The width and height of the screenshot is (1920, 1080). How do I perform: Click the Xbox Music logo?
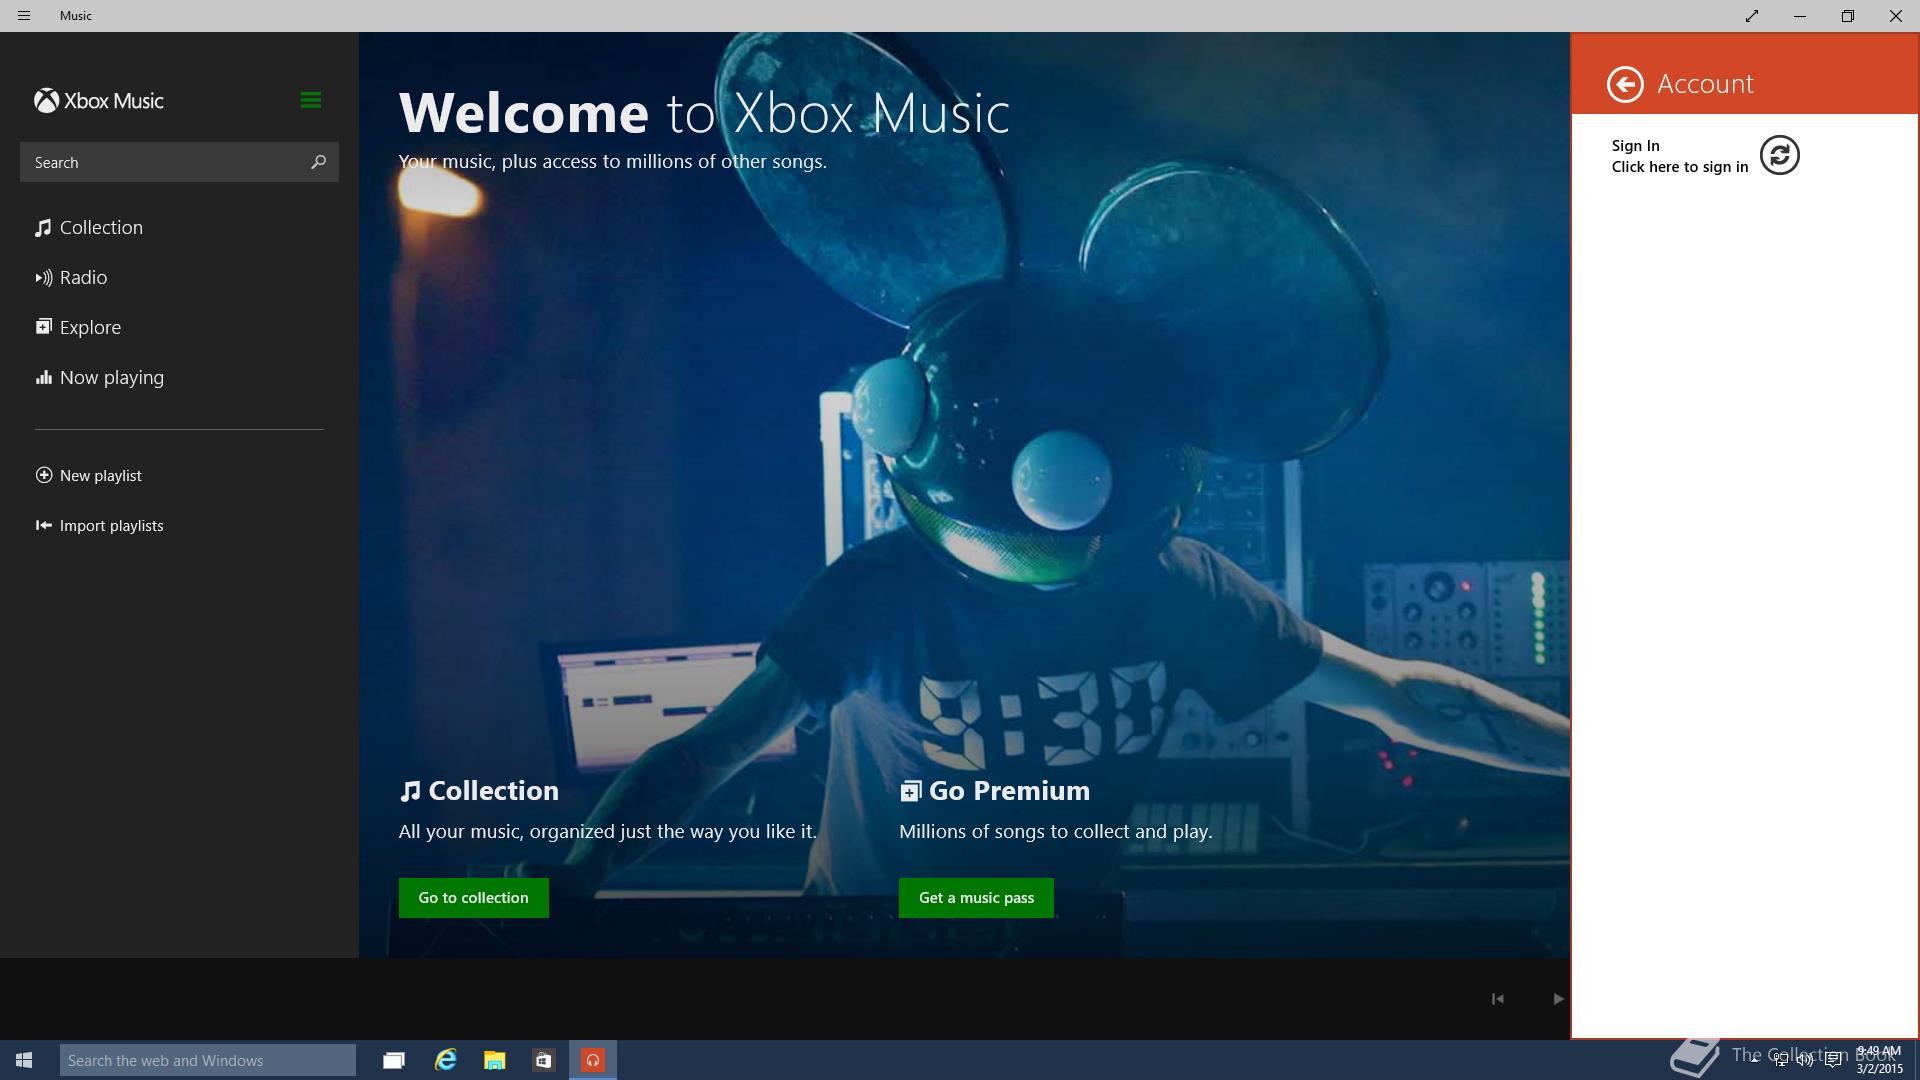point(98,101)
